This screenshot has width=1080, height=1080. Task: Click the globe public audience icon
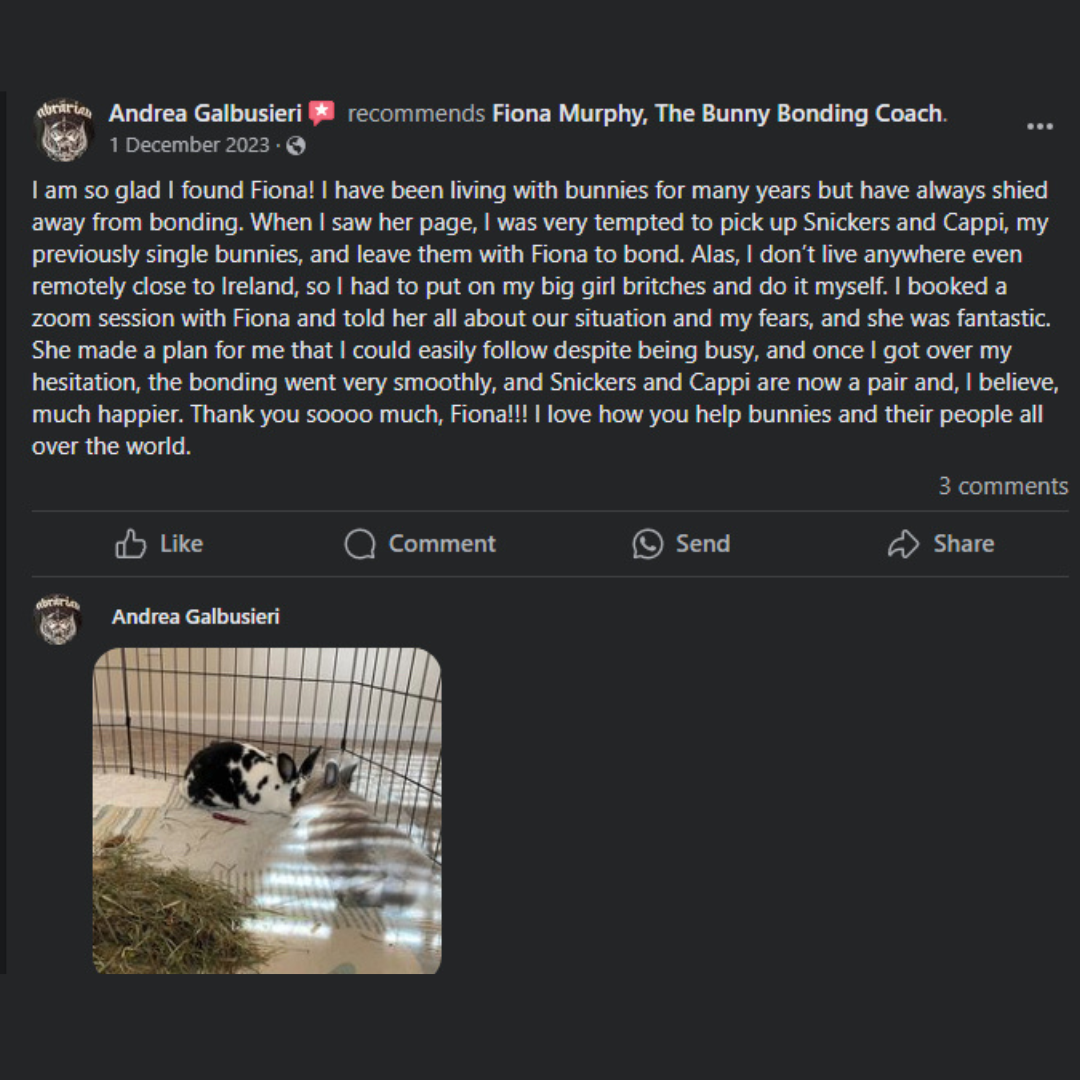[x=296, y=146]
